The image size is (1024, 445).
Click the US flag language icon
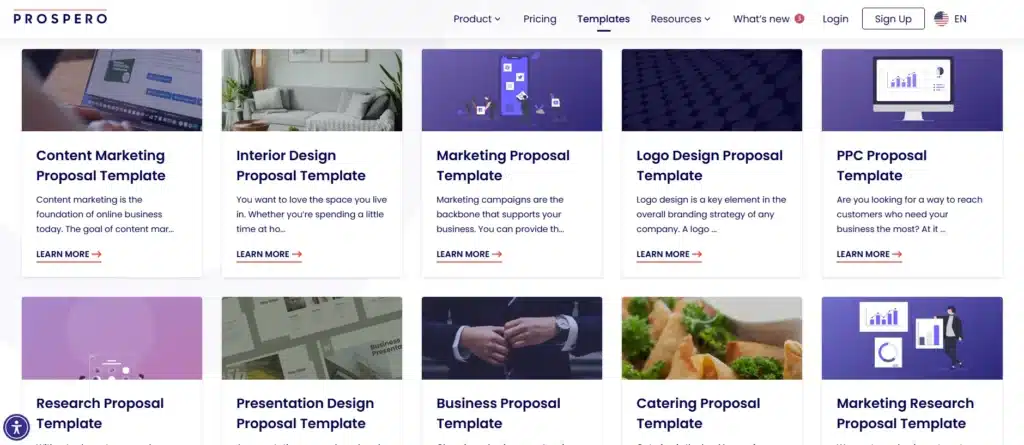tap(941, 19)
